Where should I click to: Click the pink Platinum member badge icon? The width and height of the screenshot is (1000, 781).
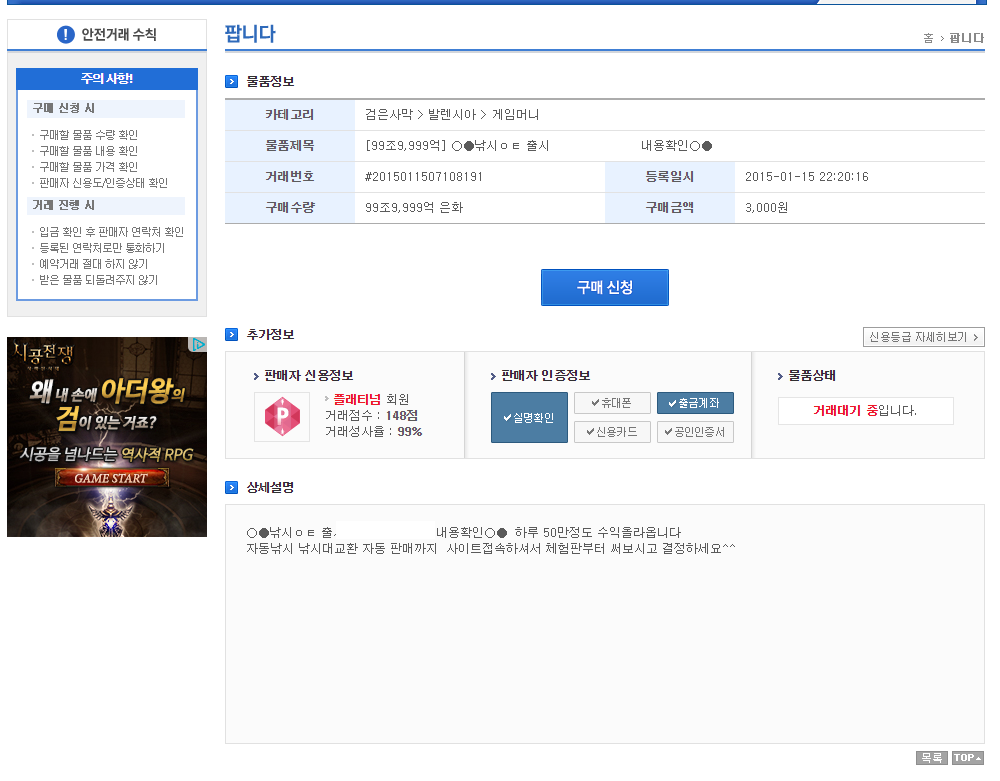click(282, 417)
